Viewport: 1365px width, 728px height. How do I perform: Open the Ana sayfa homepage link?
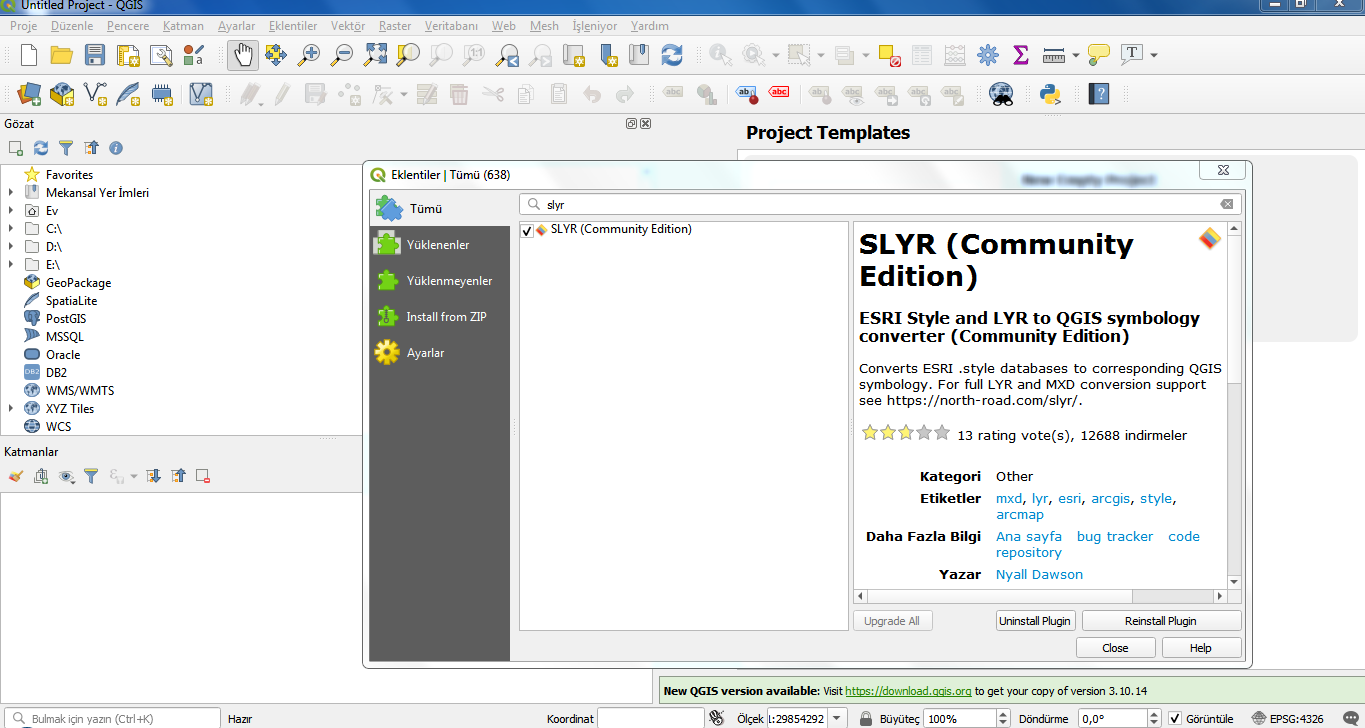point(1029,537)
